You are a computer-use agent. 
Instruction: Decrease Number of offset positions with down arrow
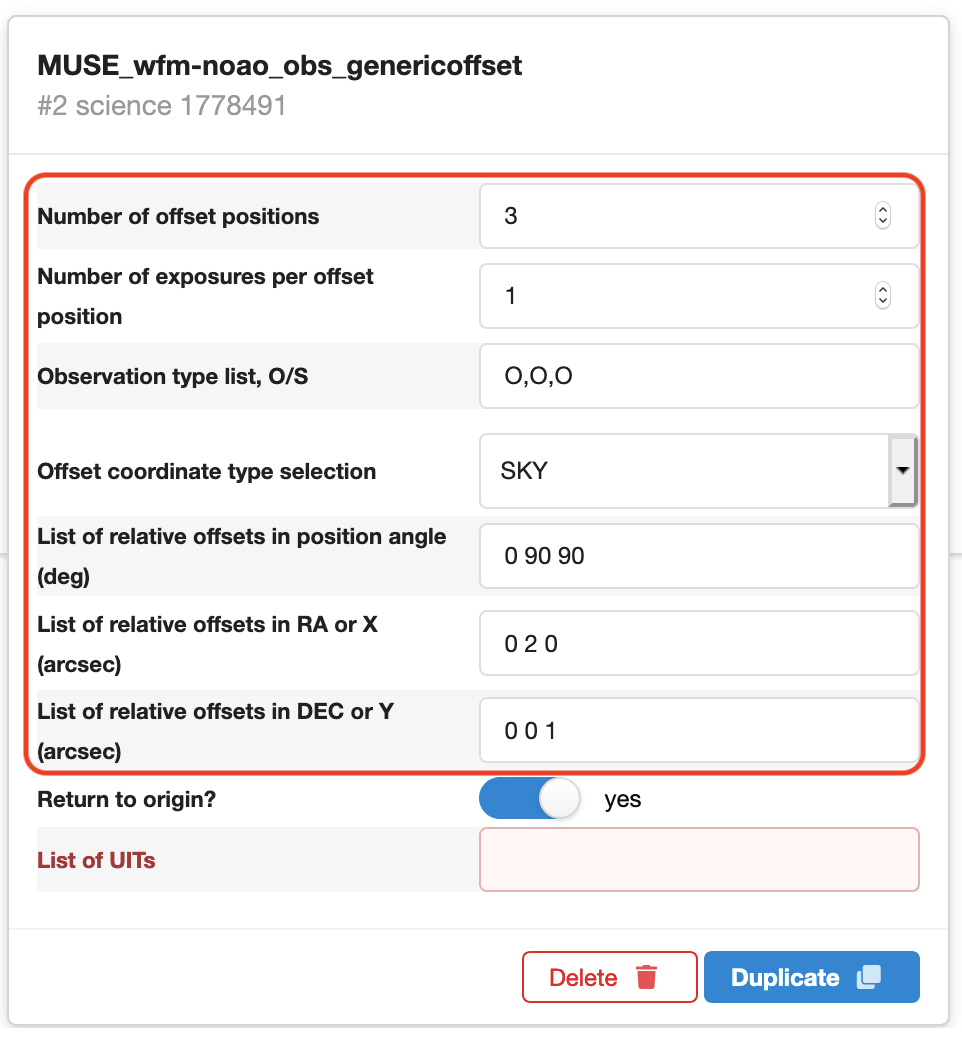pos(883,222)
